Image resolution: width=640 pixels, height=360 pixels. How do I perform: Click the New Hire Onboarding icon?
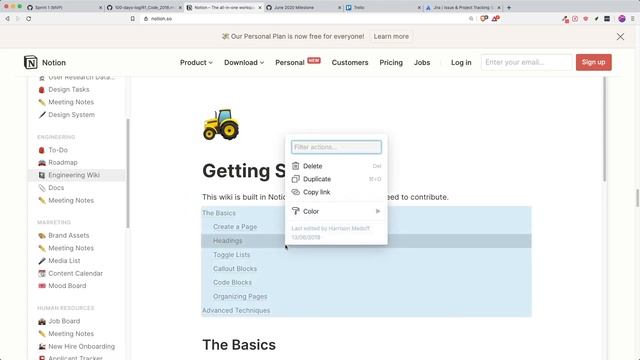[x=42, y=347]
